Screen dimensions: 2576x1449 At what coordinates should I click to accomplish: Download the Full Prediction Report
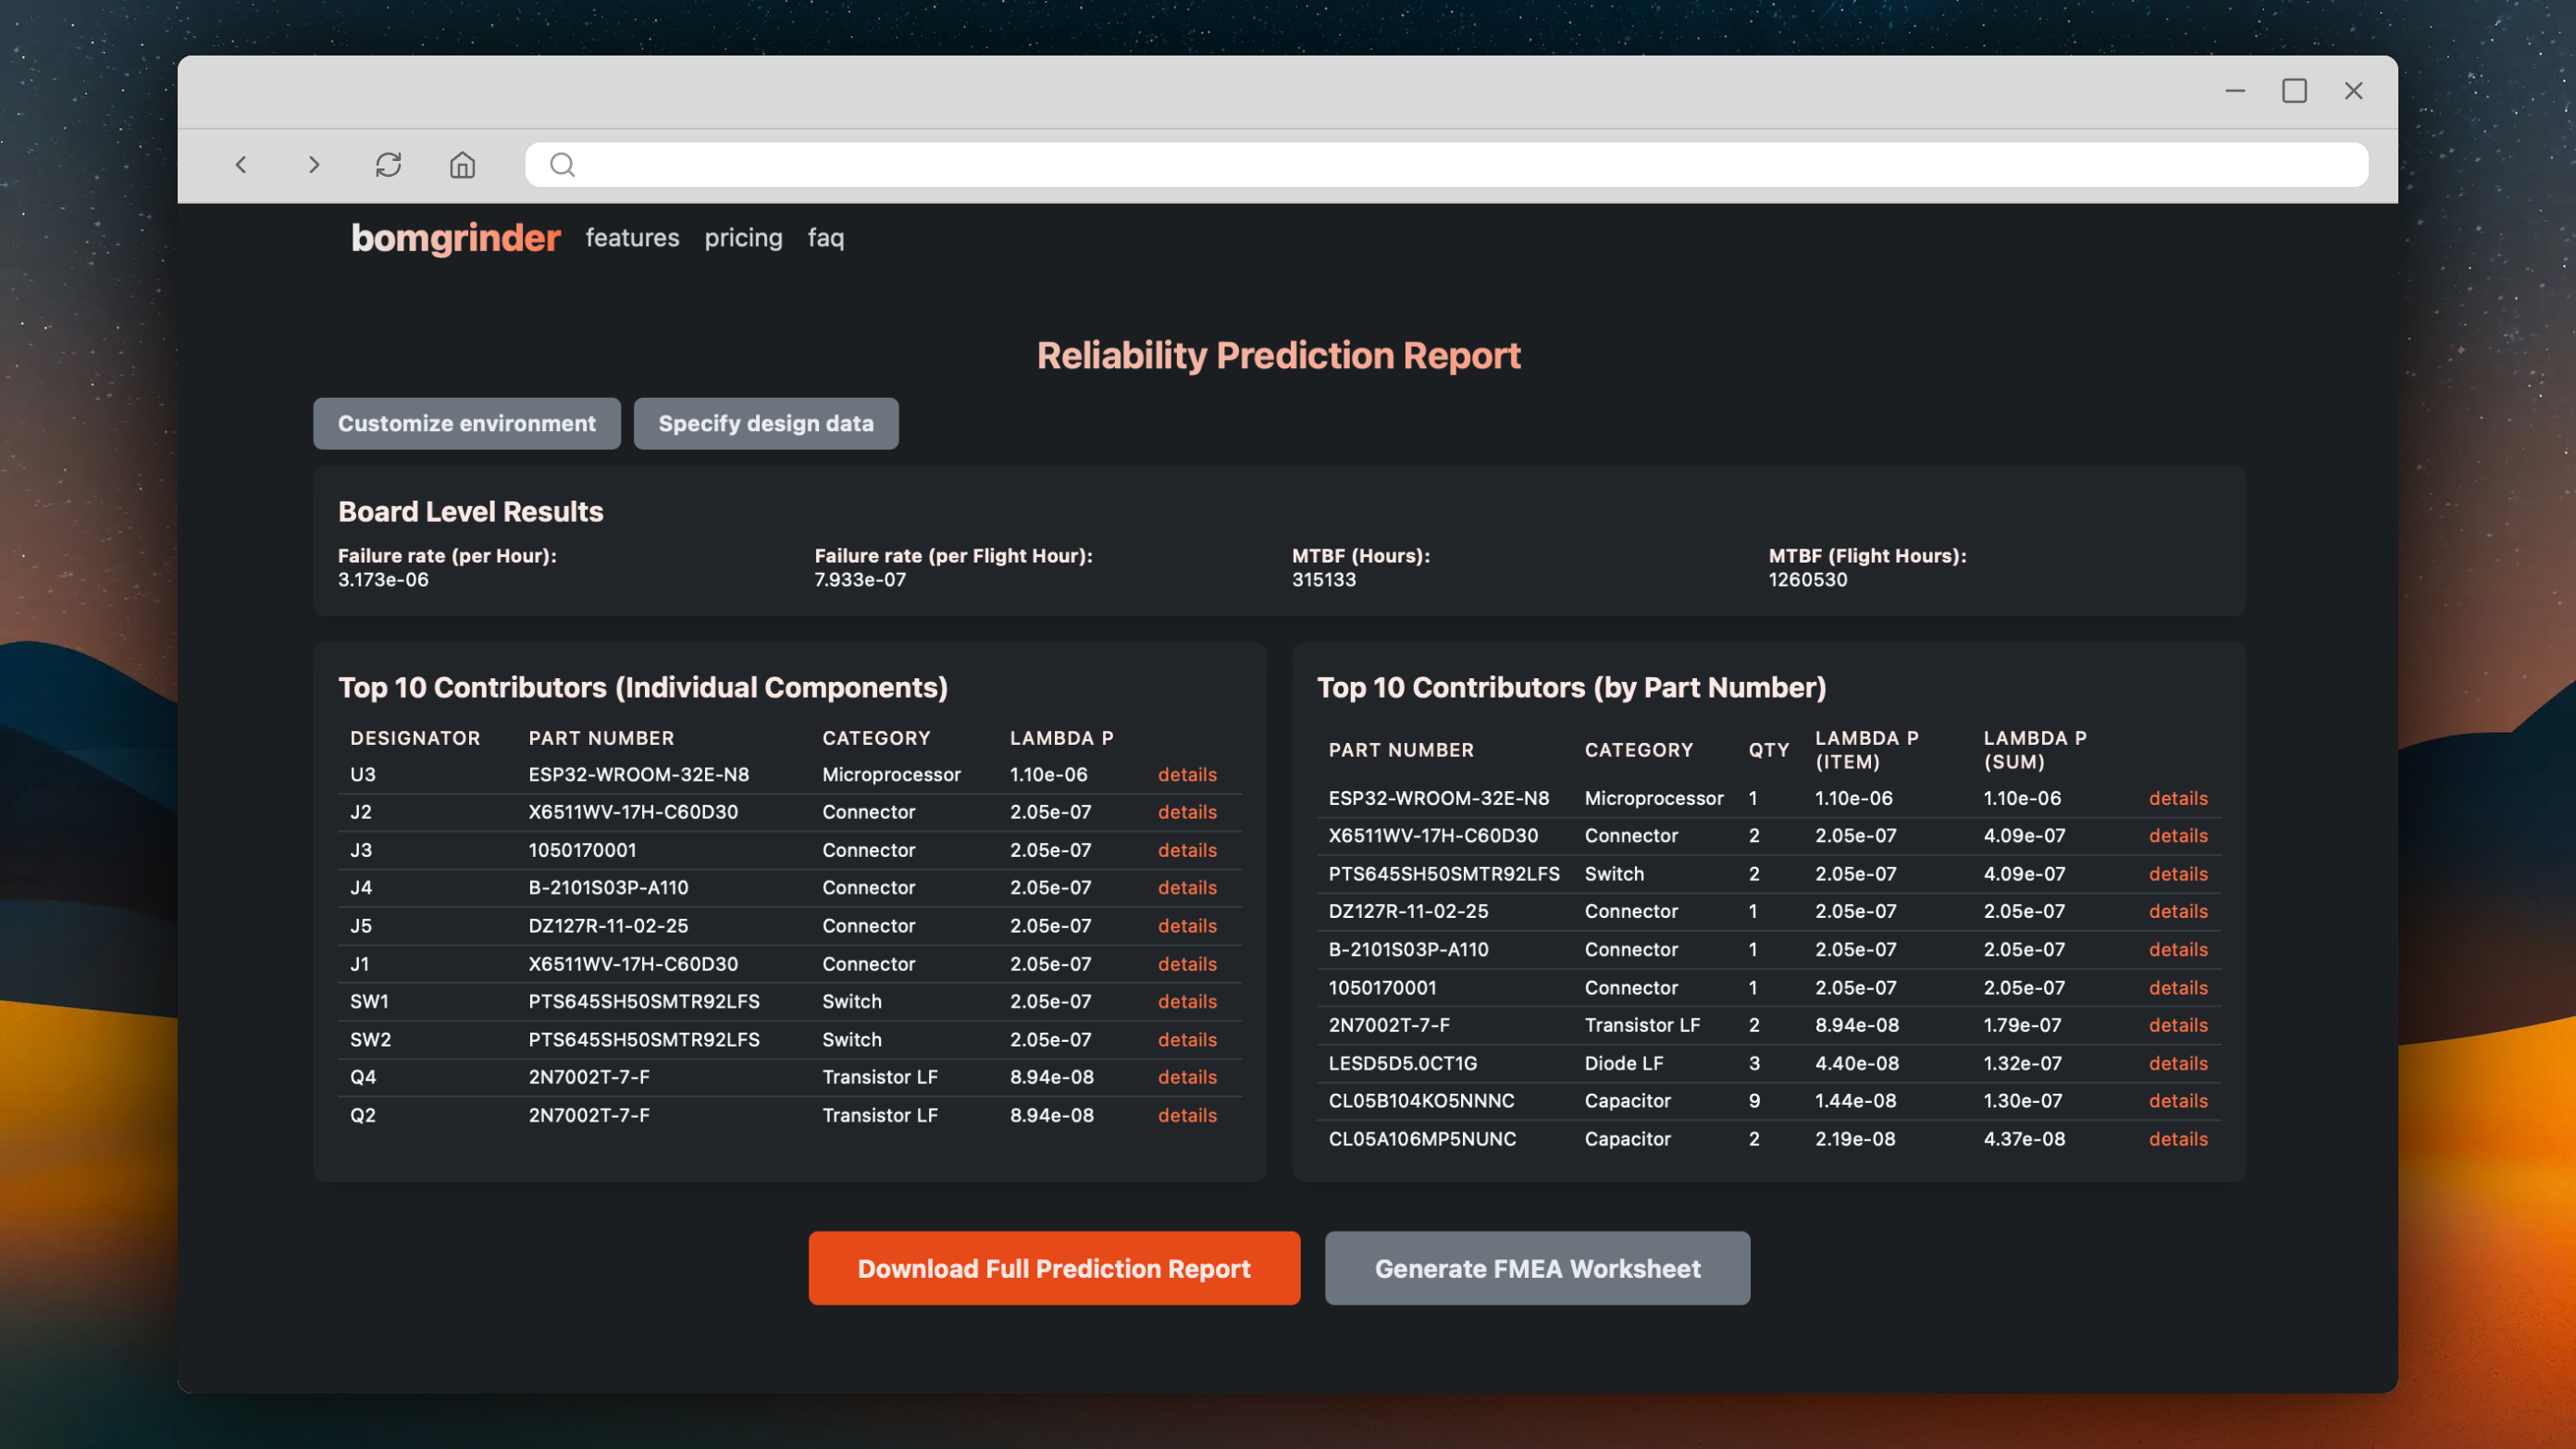point(1054,1268)
